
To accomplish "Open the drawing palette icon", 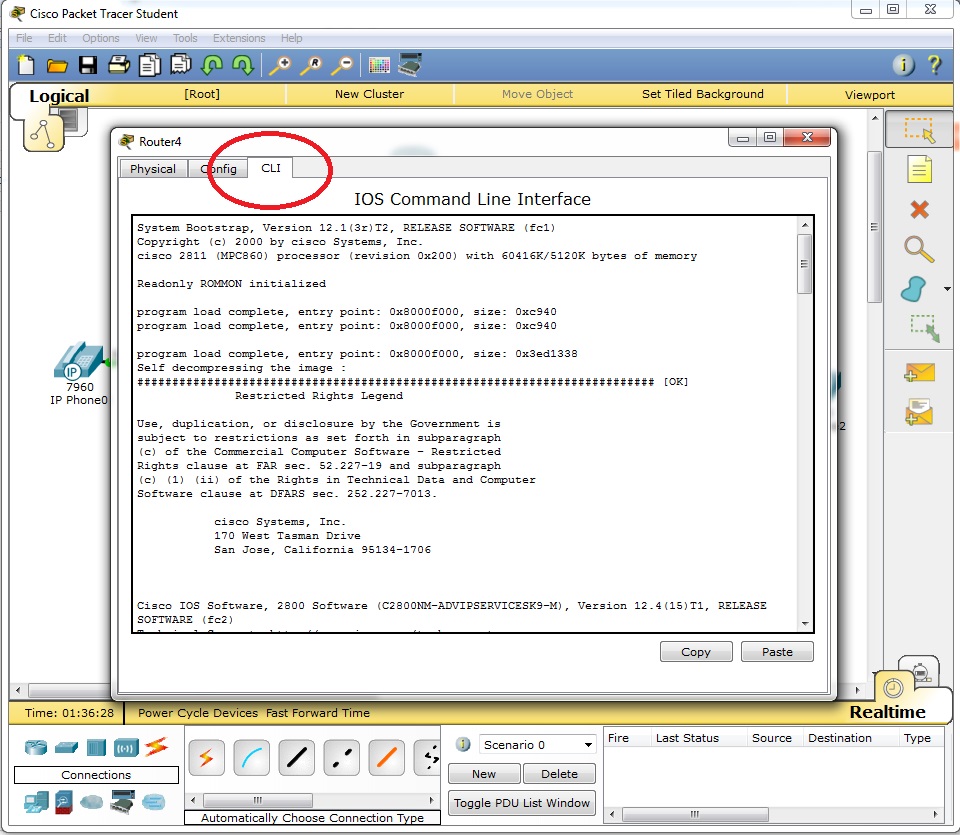I will [x=379, y=65].
